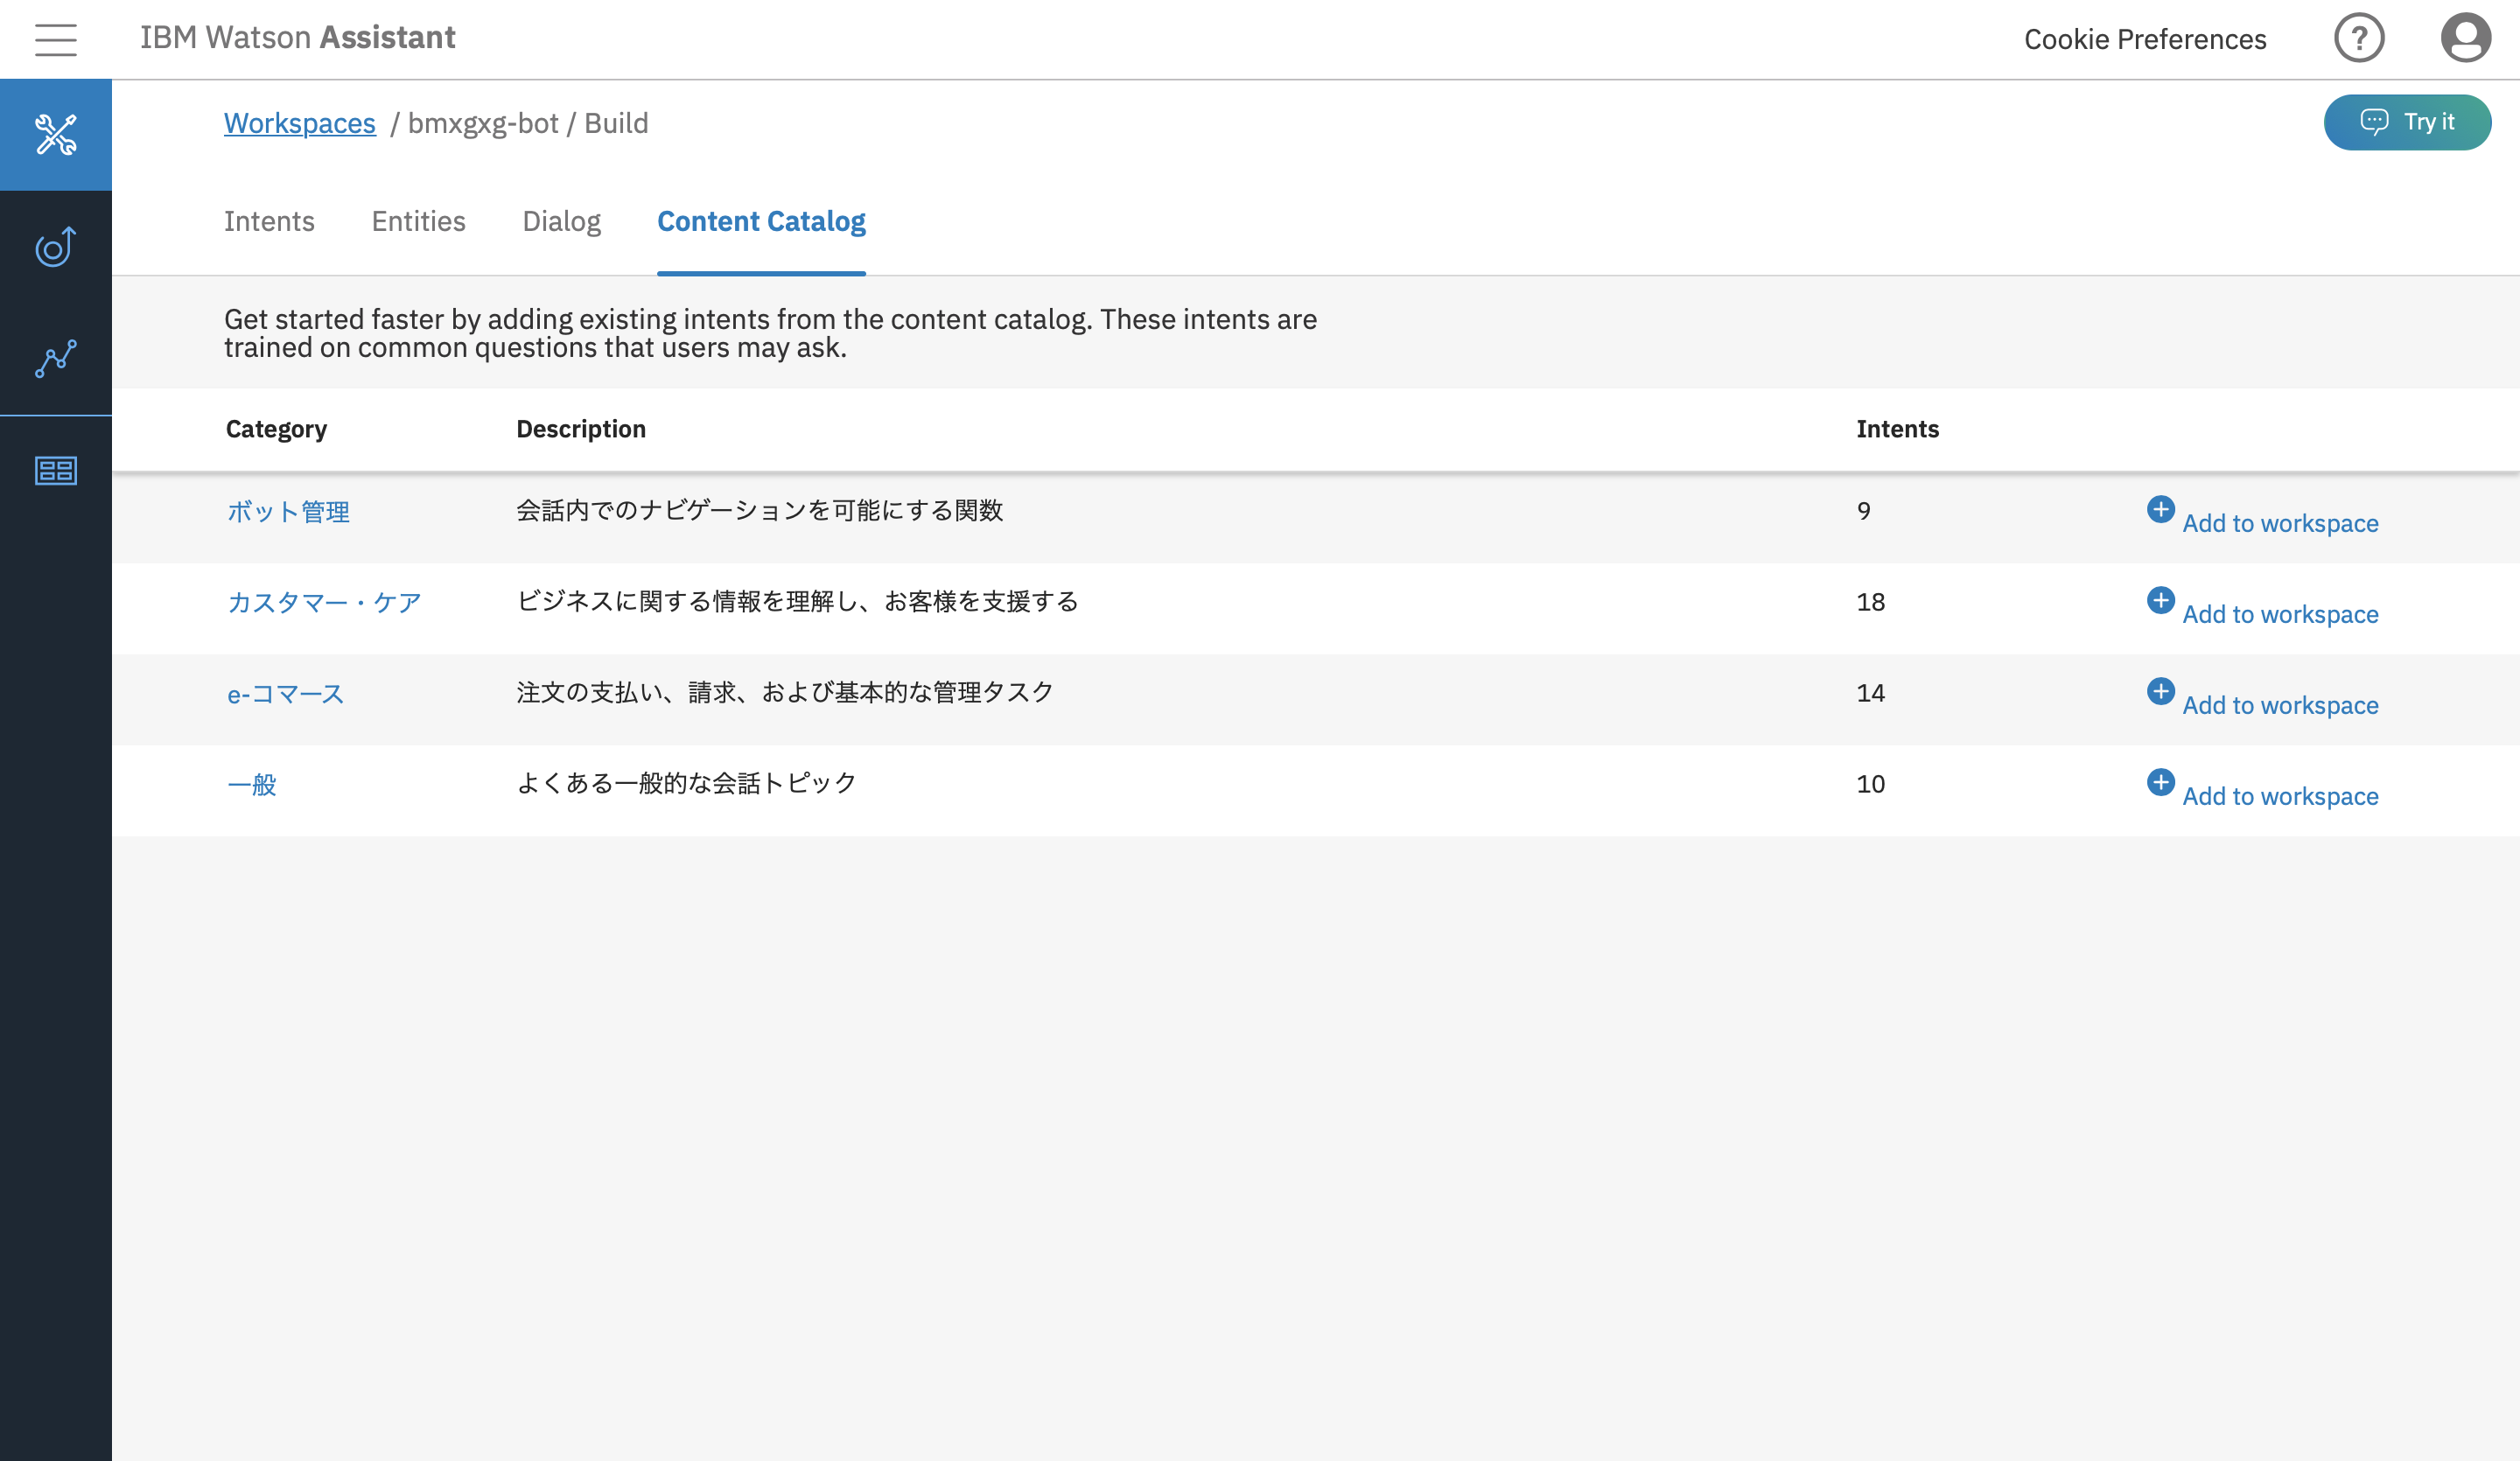Click plus icon for ボット管理 row
Screen dimensions: 2520x1461
click(2160, 509)
